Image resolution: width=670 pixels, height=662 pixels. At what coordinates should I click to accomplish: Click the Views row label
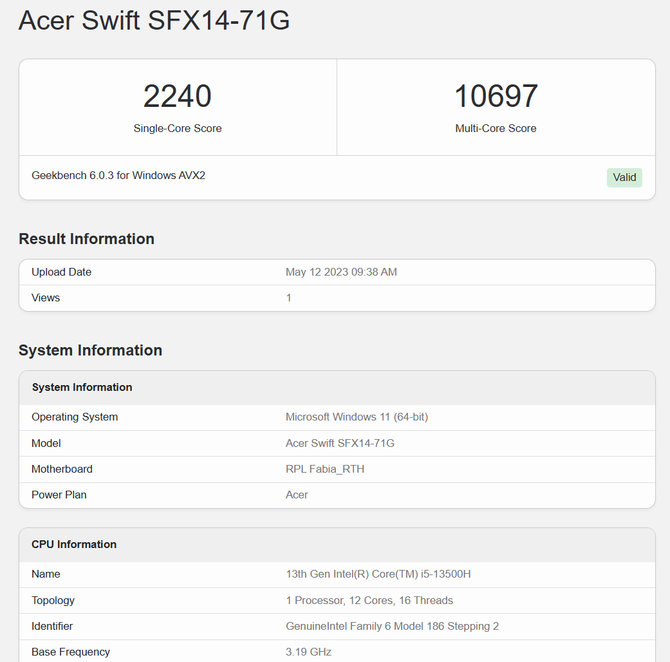coord(45,297)
